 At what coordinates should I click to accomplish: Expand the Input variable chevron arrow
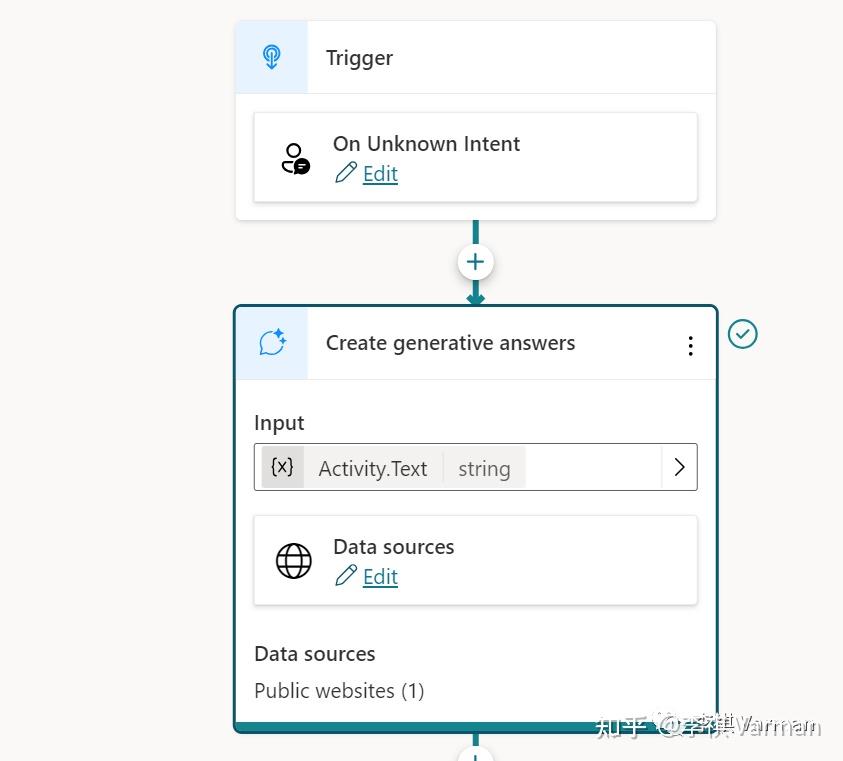[x=679, y=467]
